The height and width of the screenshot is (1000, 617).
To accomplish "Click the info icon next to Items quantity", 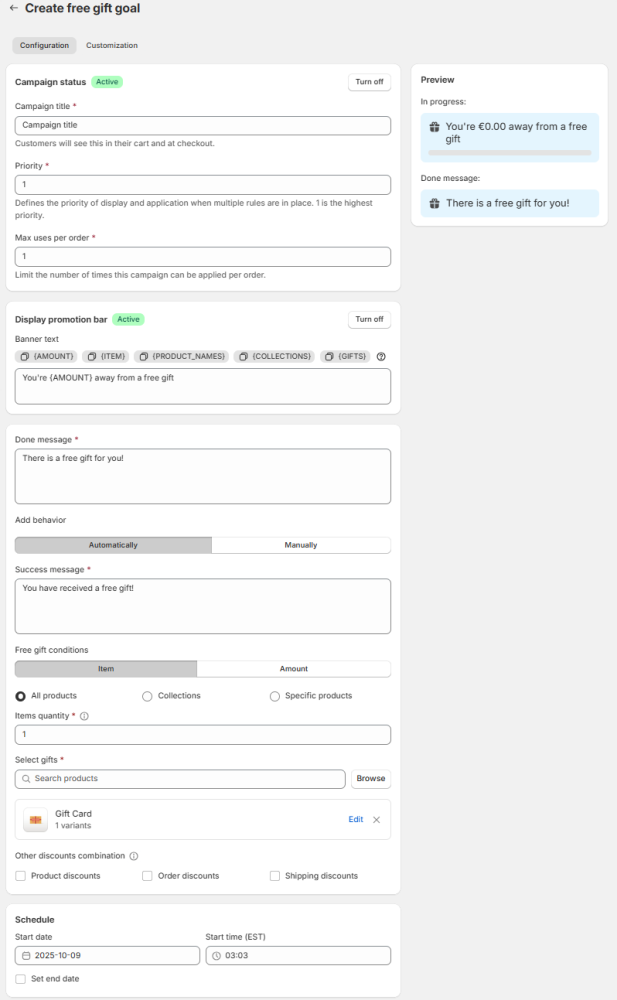I will [x=84, y=716].
